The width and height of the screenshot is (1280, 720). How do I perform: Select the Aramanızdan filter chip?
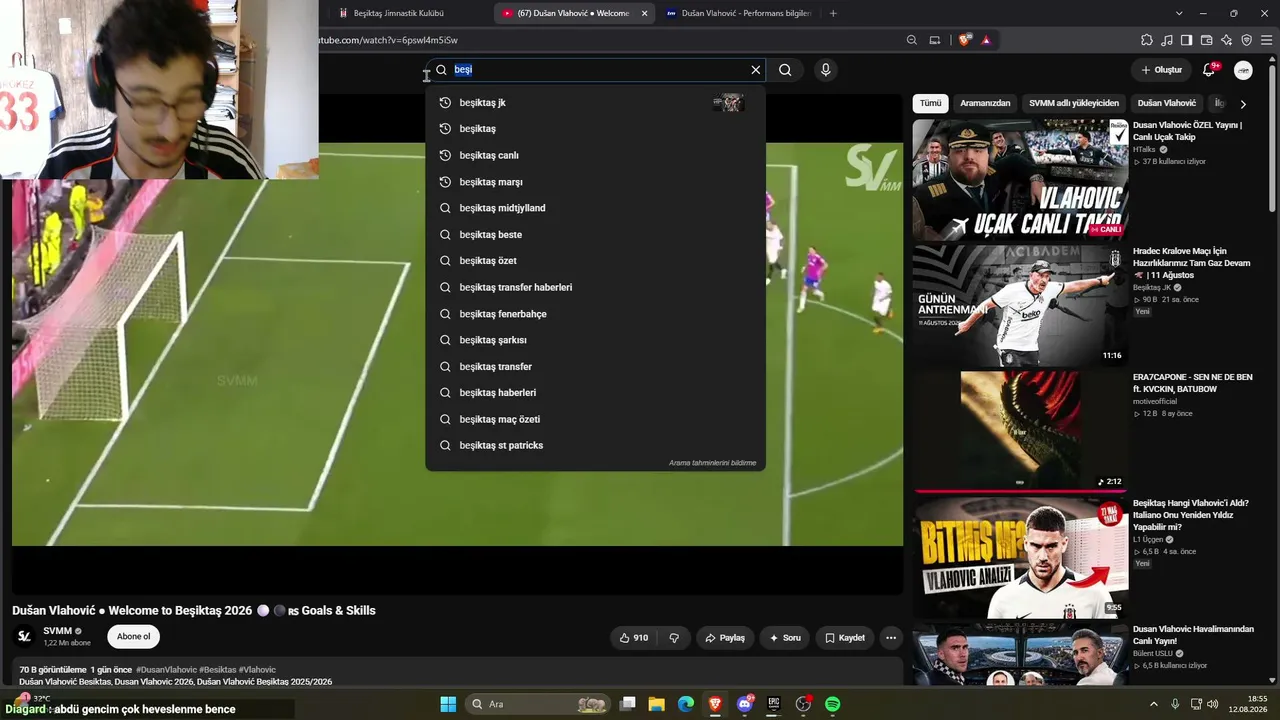point(985,103)
